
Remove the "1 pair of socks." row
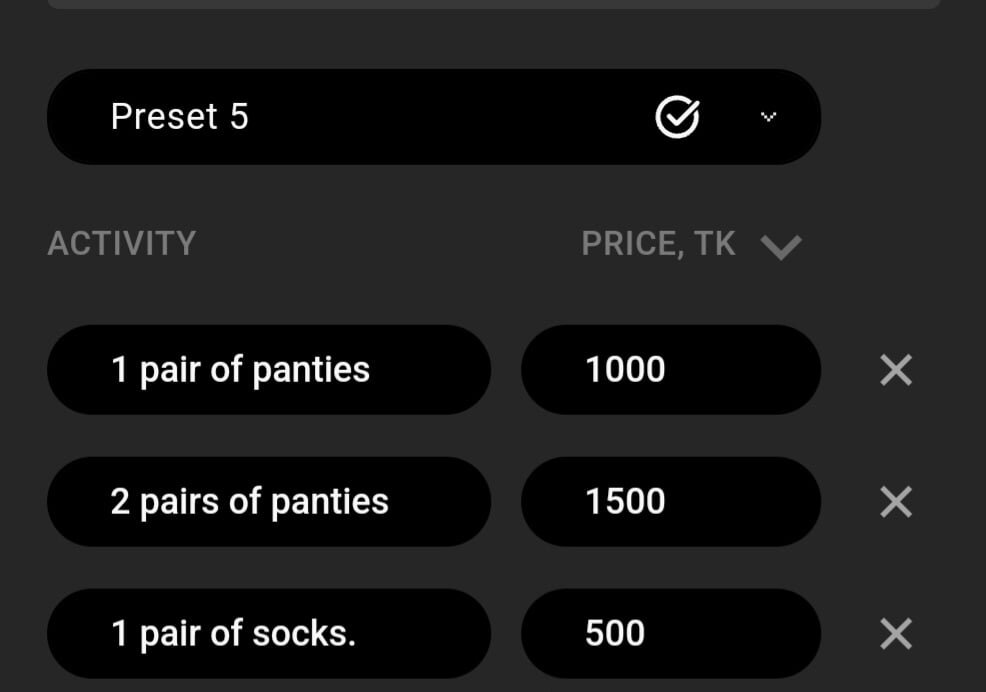coord(895,634)
